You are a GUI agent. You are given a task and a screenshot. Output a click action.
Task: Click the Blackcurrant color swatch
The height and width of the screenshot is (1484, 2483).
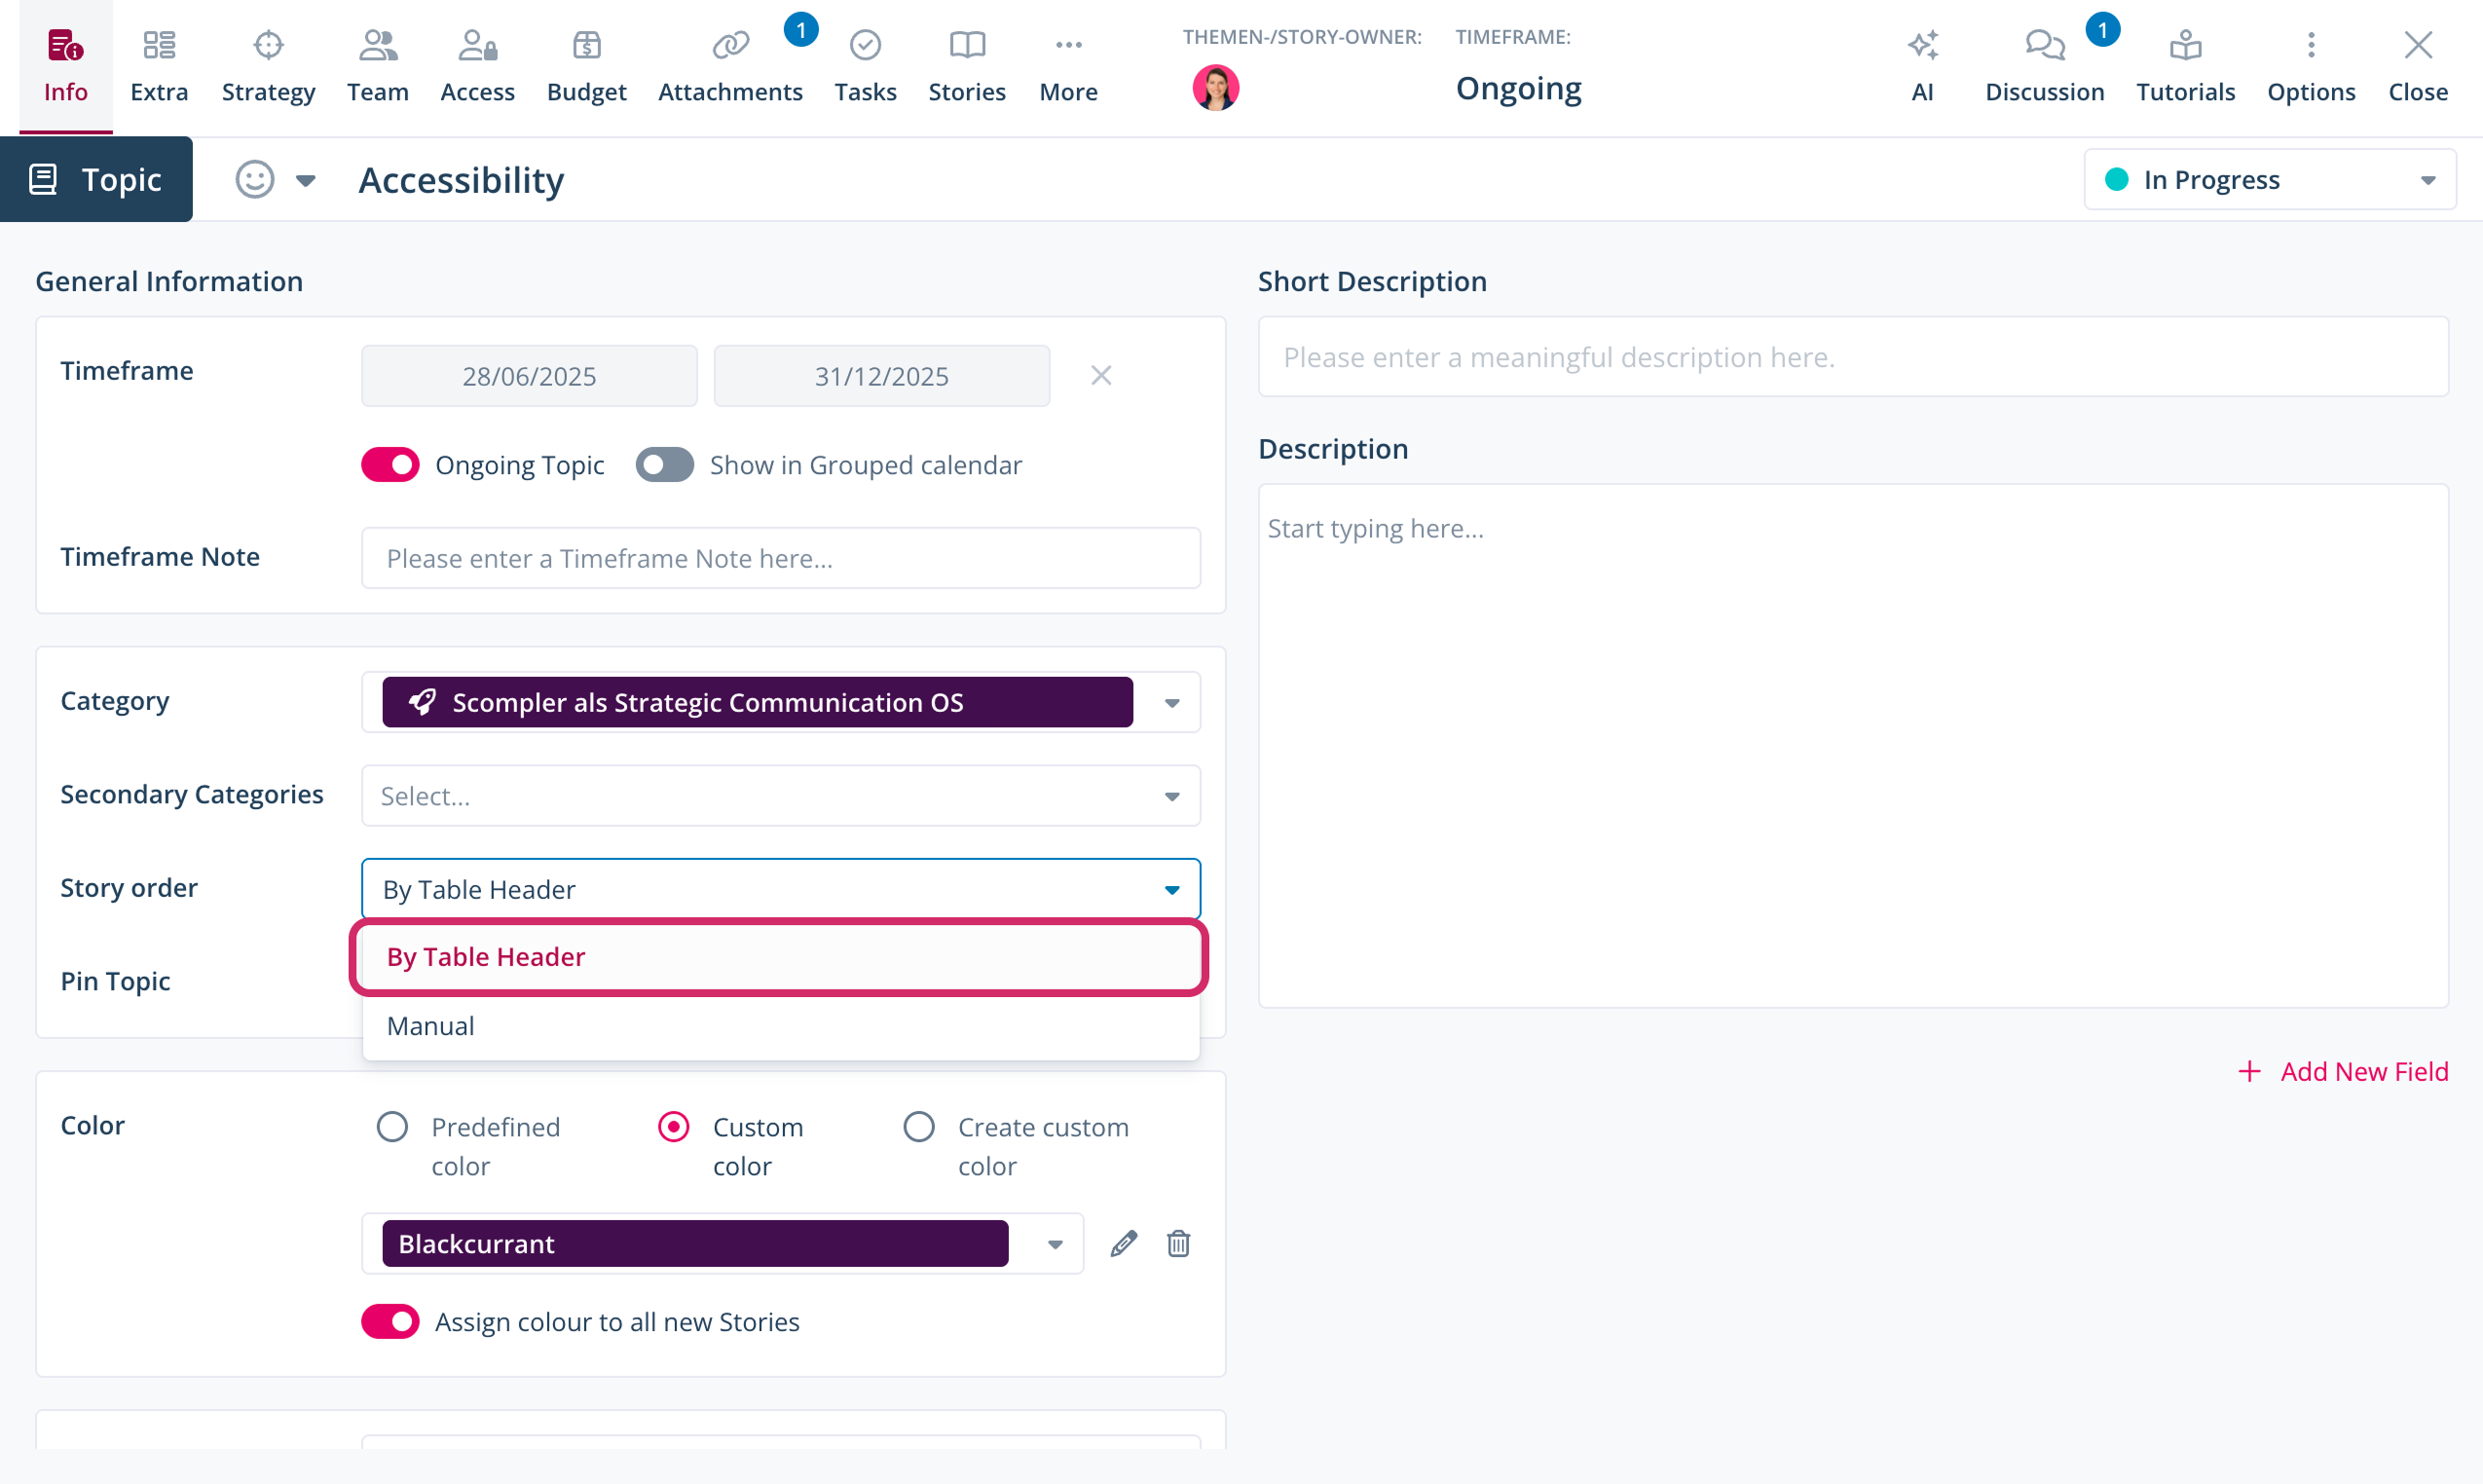click(x=695, y=1243)
